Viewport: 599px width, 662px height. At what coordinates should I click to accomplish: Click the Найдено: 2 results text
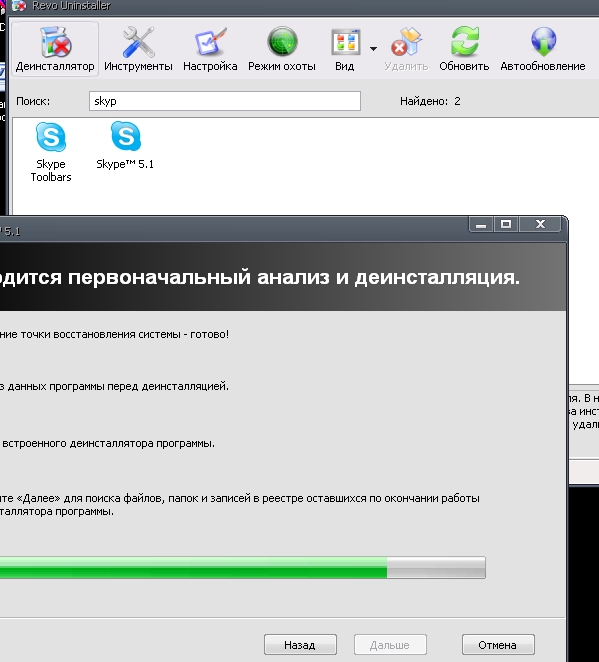click(x=430, y=101)
